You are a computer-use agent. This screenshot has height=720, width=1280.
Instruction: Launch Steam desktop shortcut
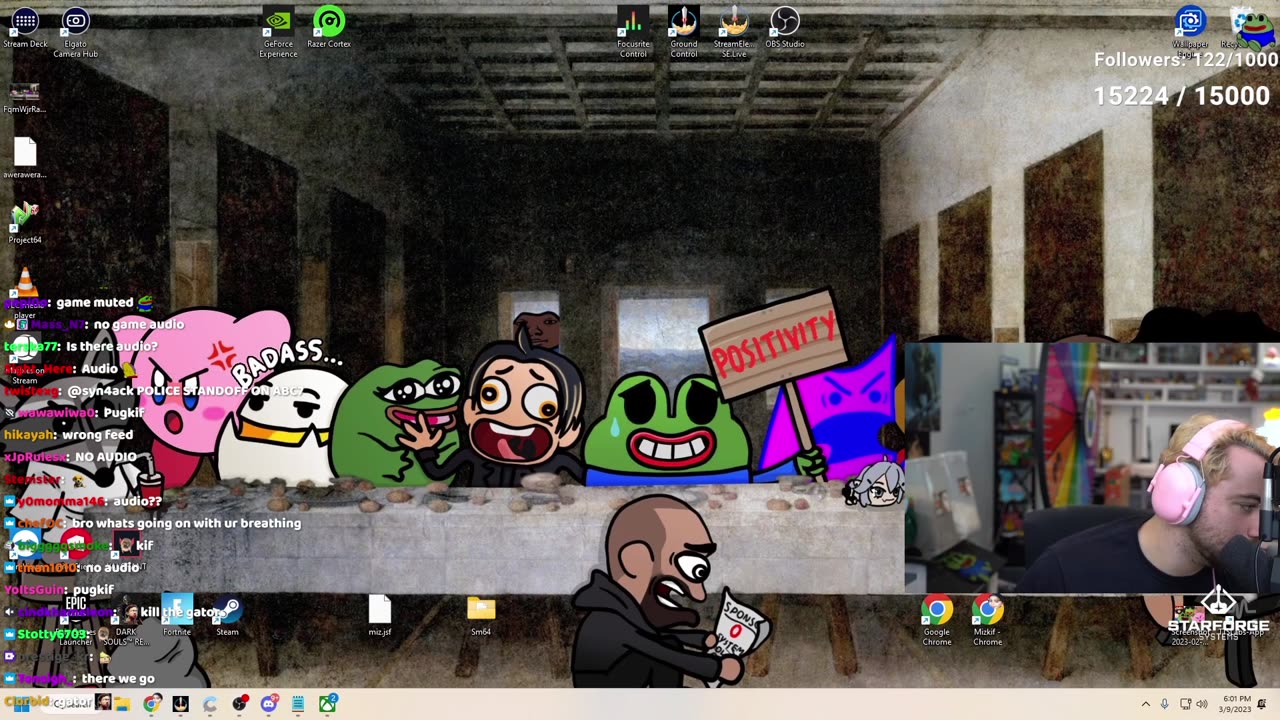point(228,616)
